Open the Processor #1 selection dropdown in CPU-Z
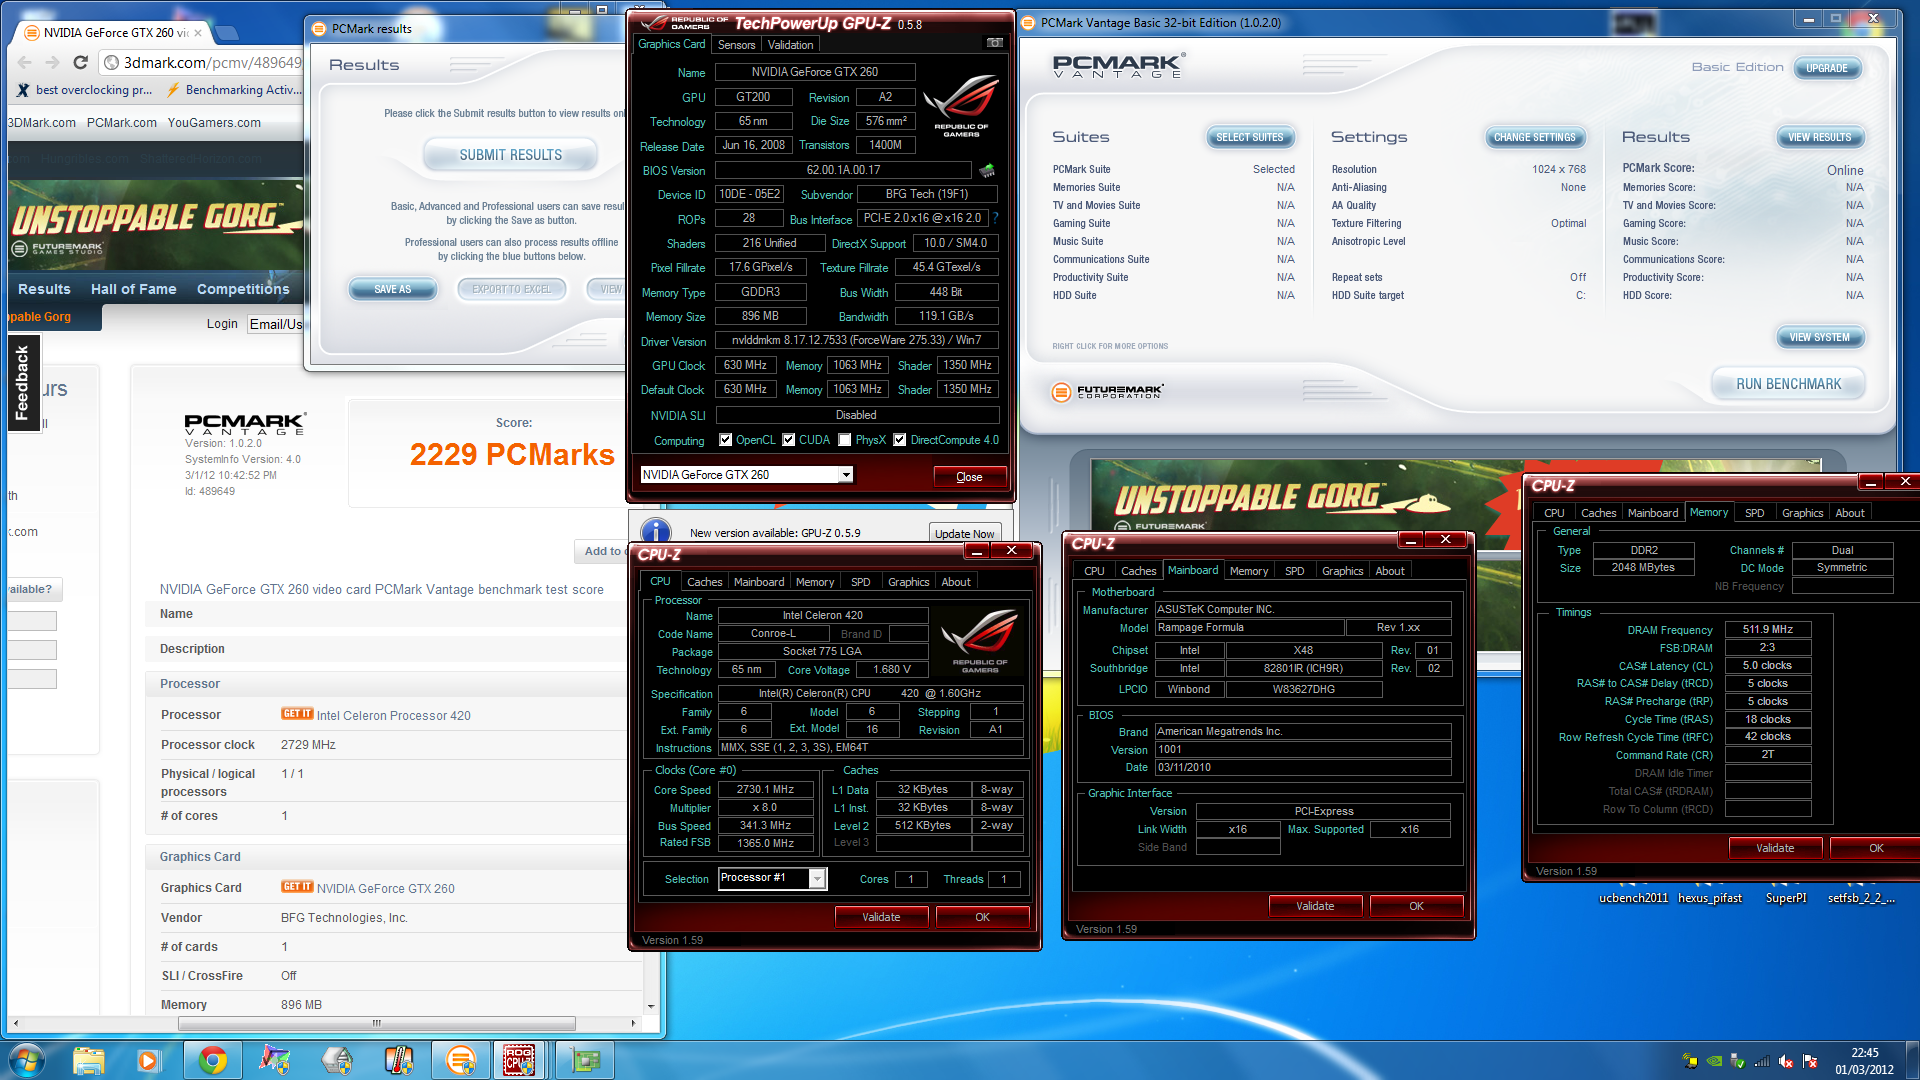 point(817,878)
